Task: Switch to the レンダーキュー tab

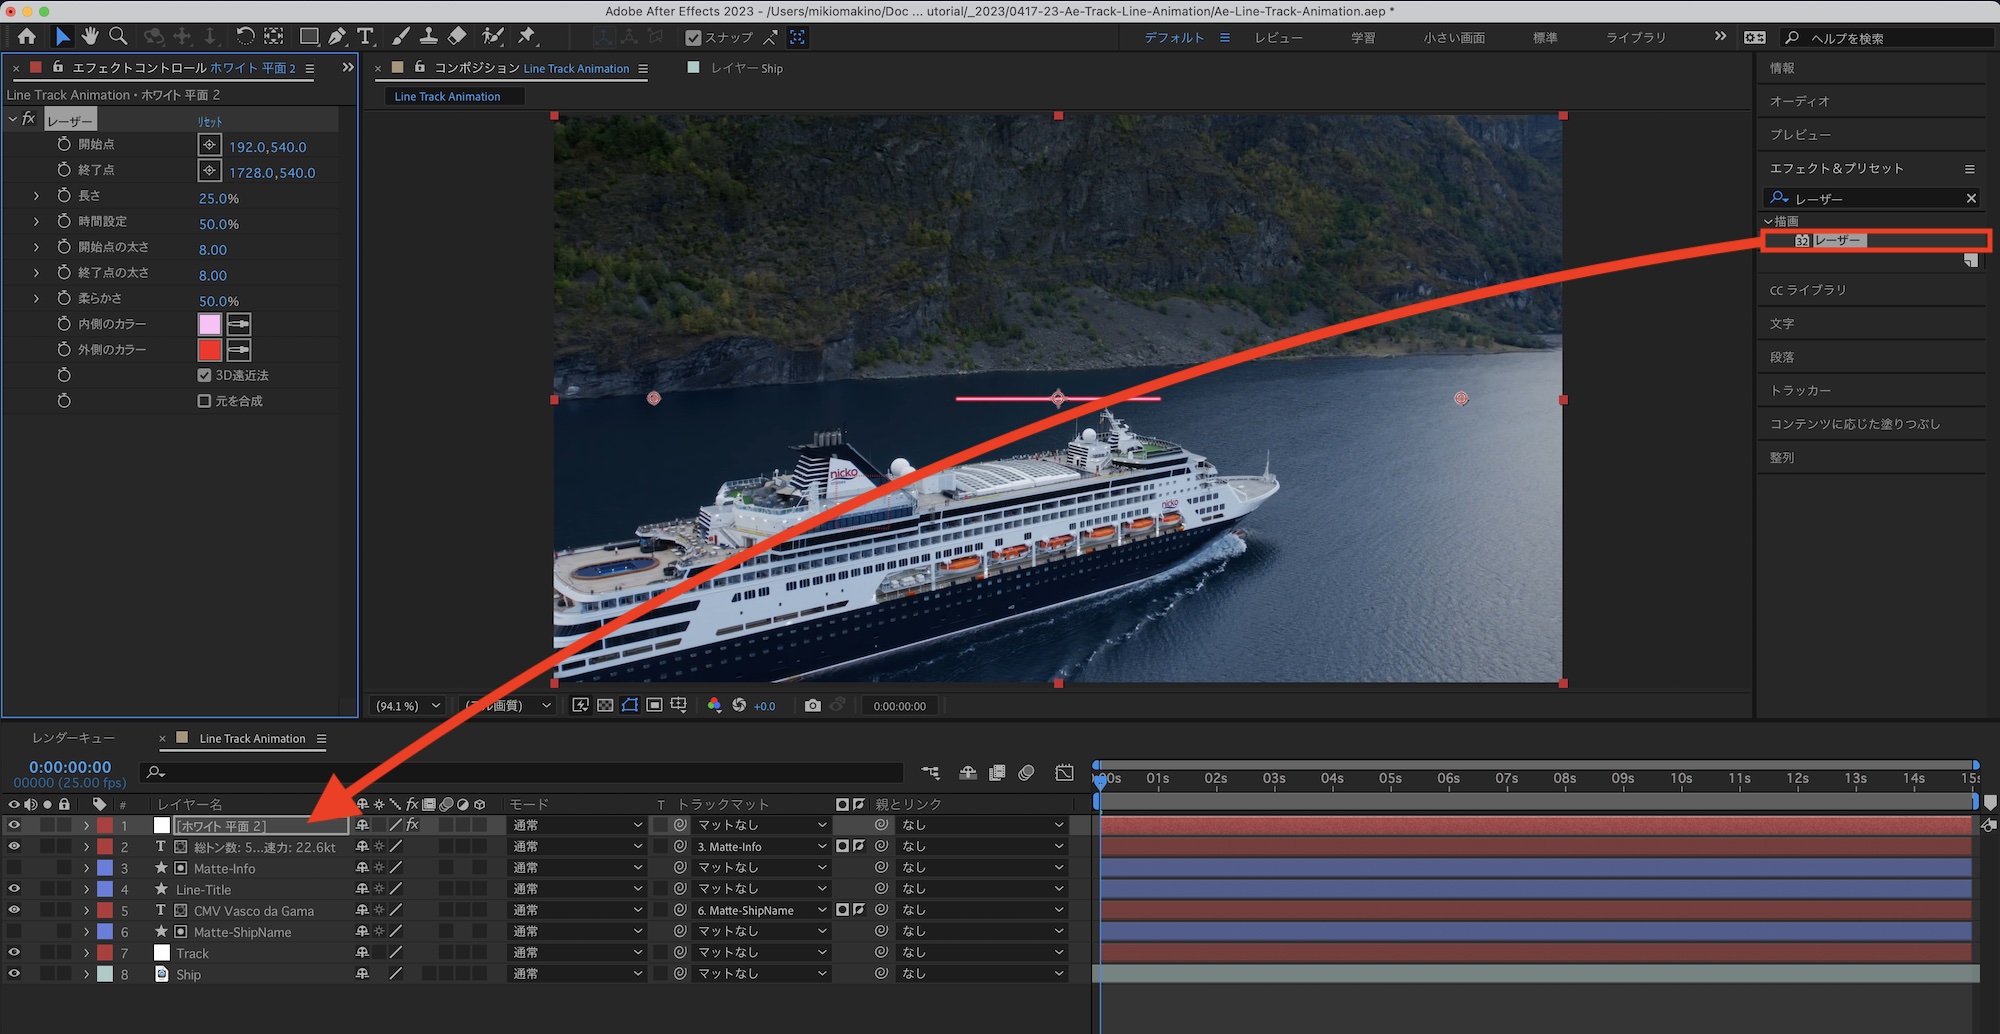Action: [73, 738]
